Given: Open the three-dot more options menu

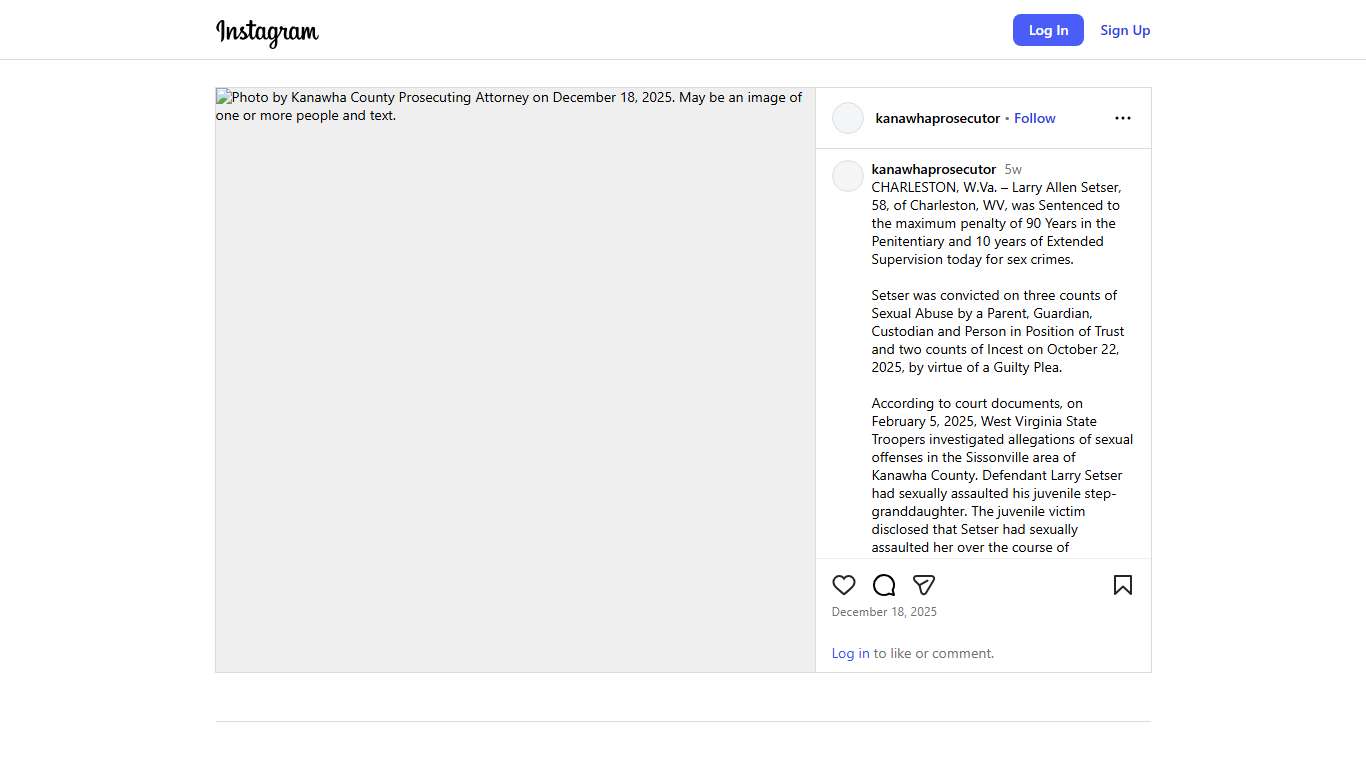Looking at the screenshot, I should click(x=1123, y=118).
